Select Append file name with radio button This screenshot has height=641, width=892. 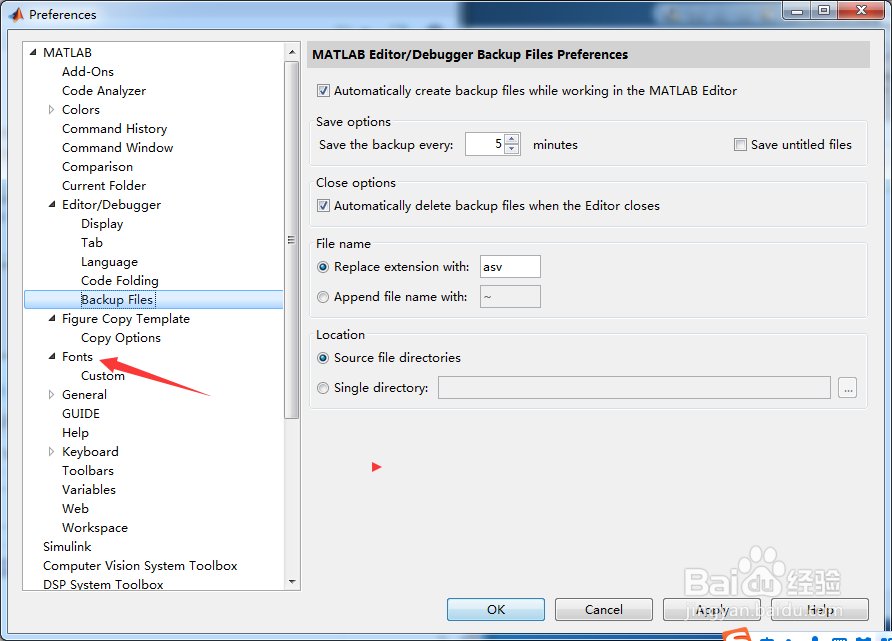point(323,297)
